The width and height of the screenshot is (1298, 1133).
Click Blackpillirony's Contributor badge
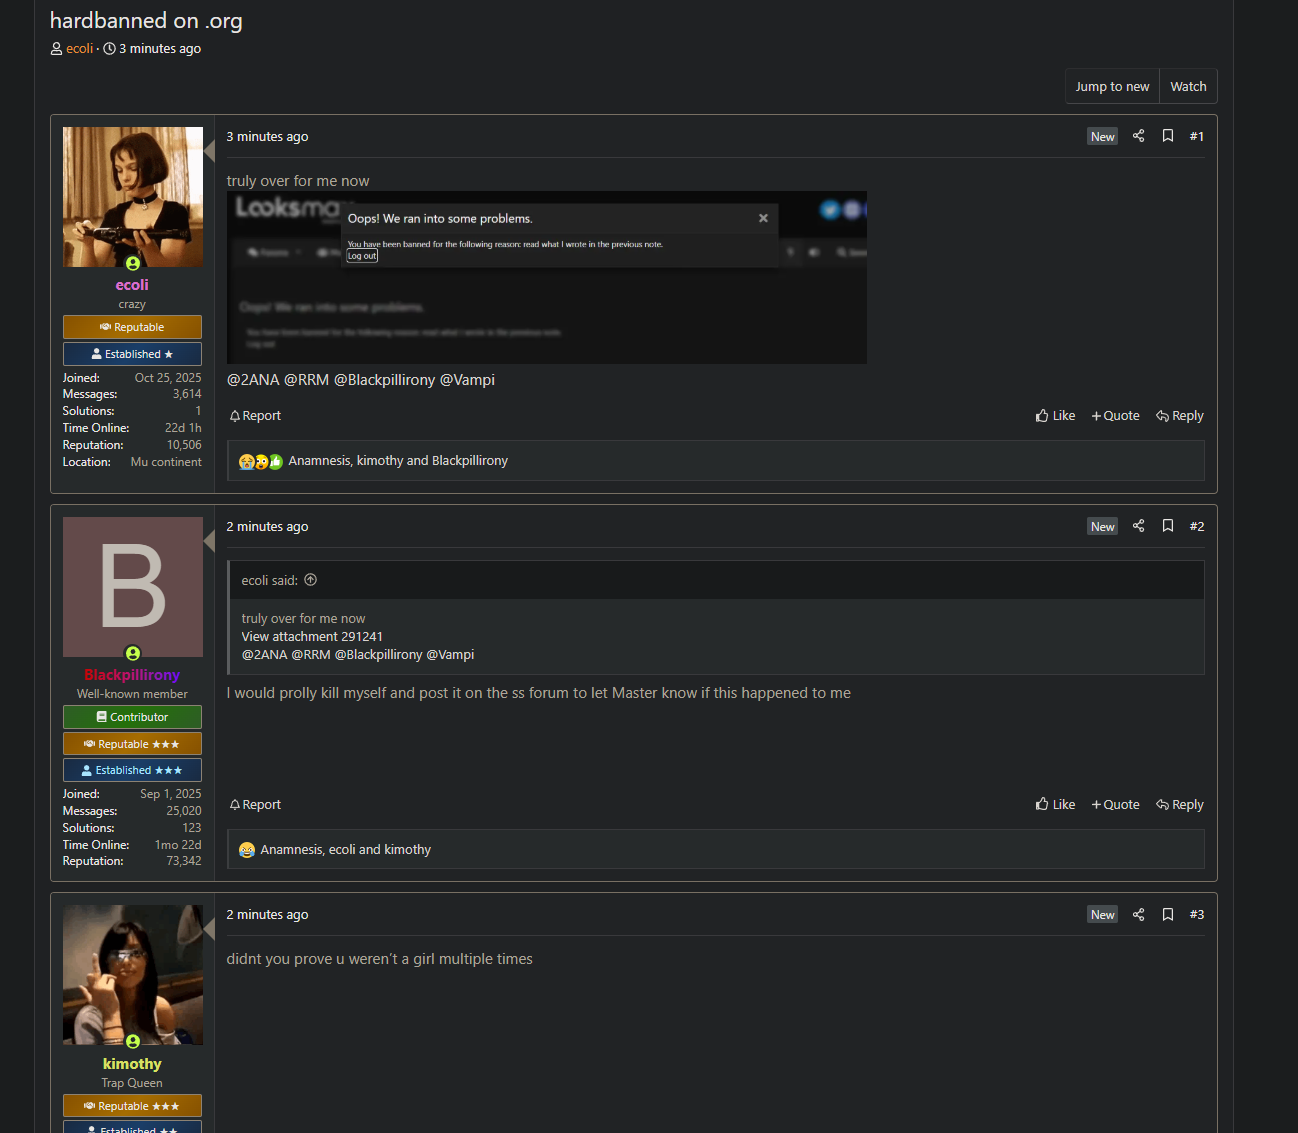coord(132,717)
